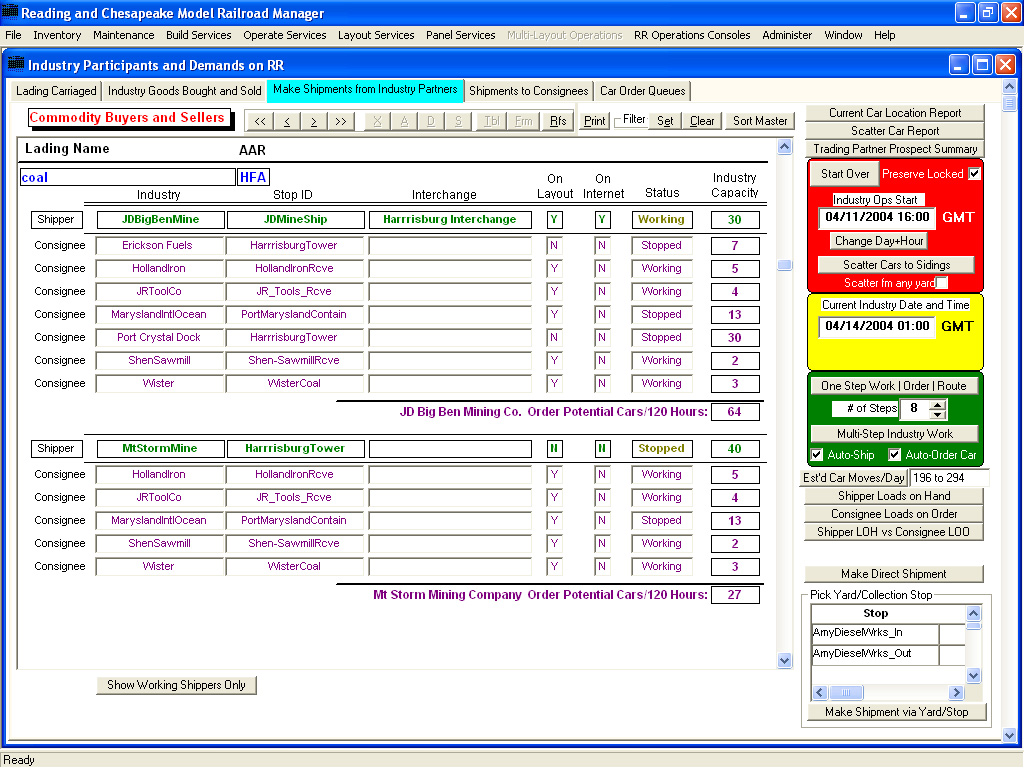Open Trading Partner Prospect Summary
1024x768 pixels.
point(895,149)
